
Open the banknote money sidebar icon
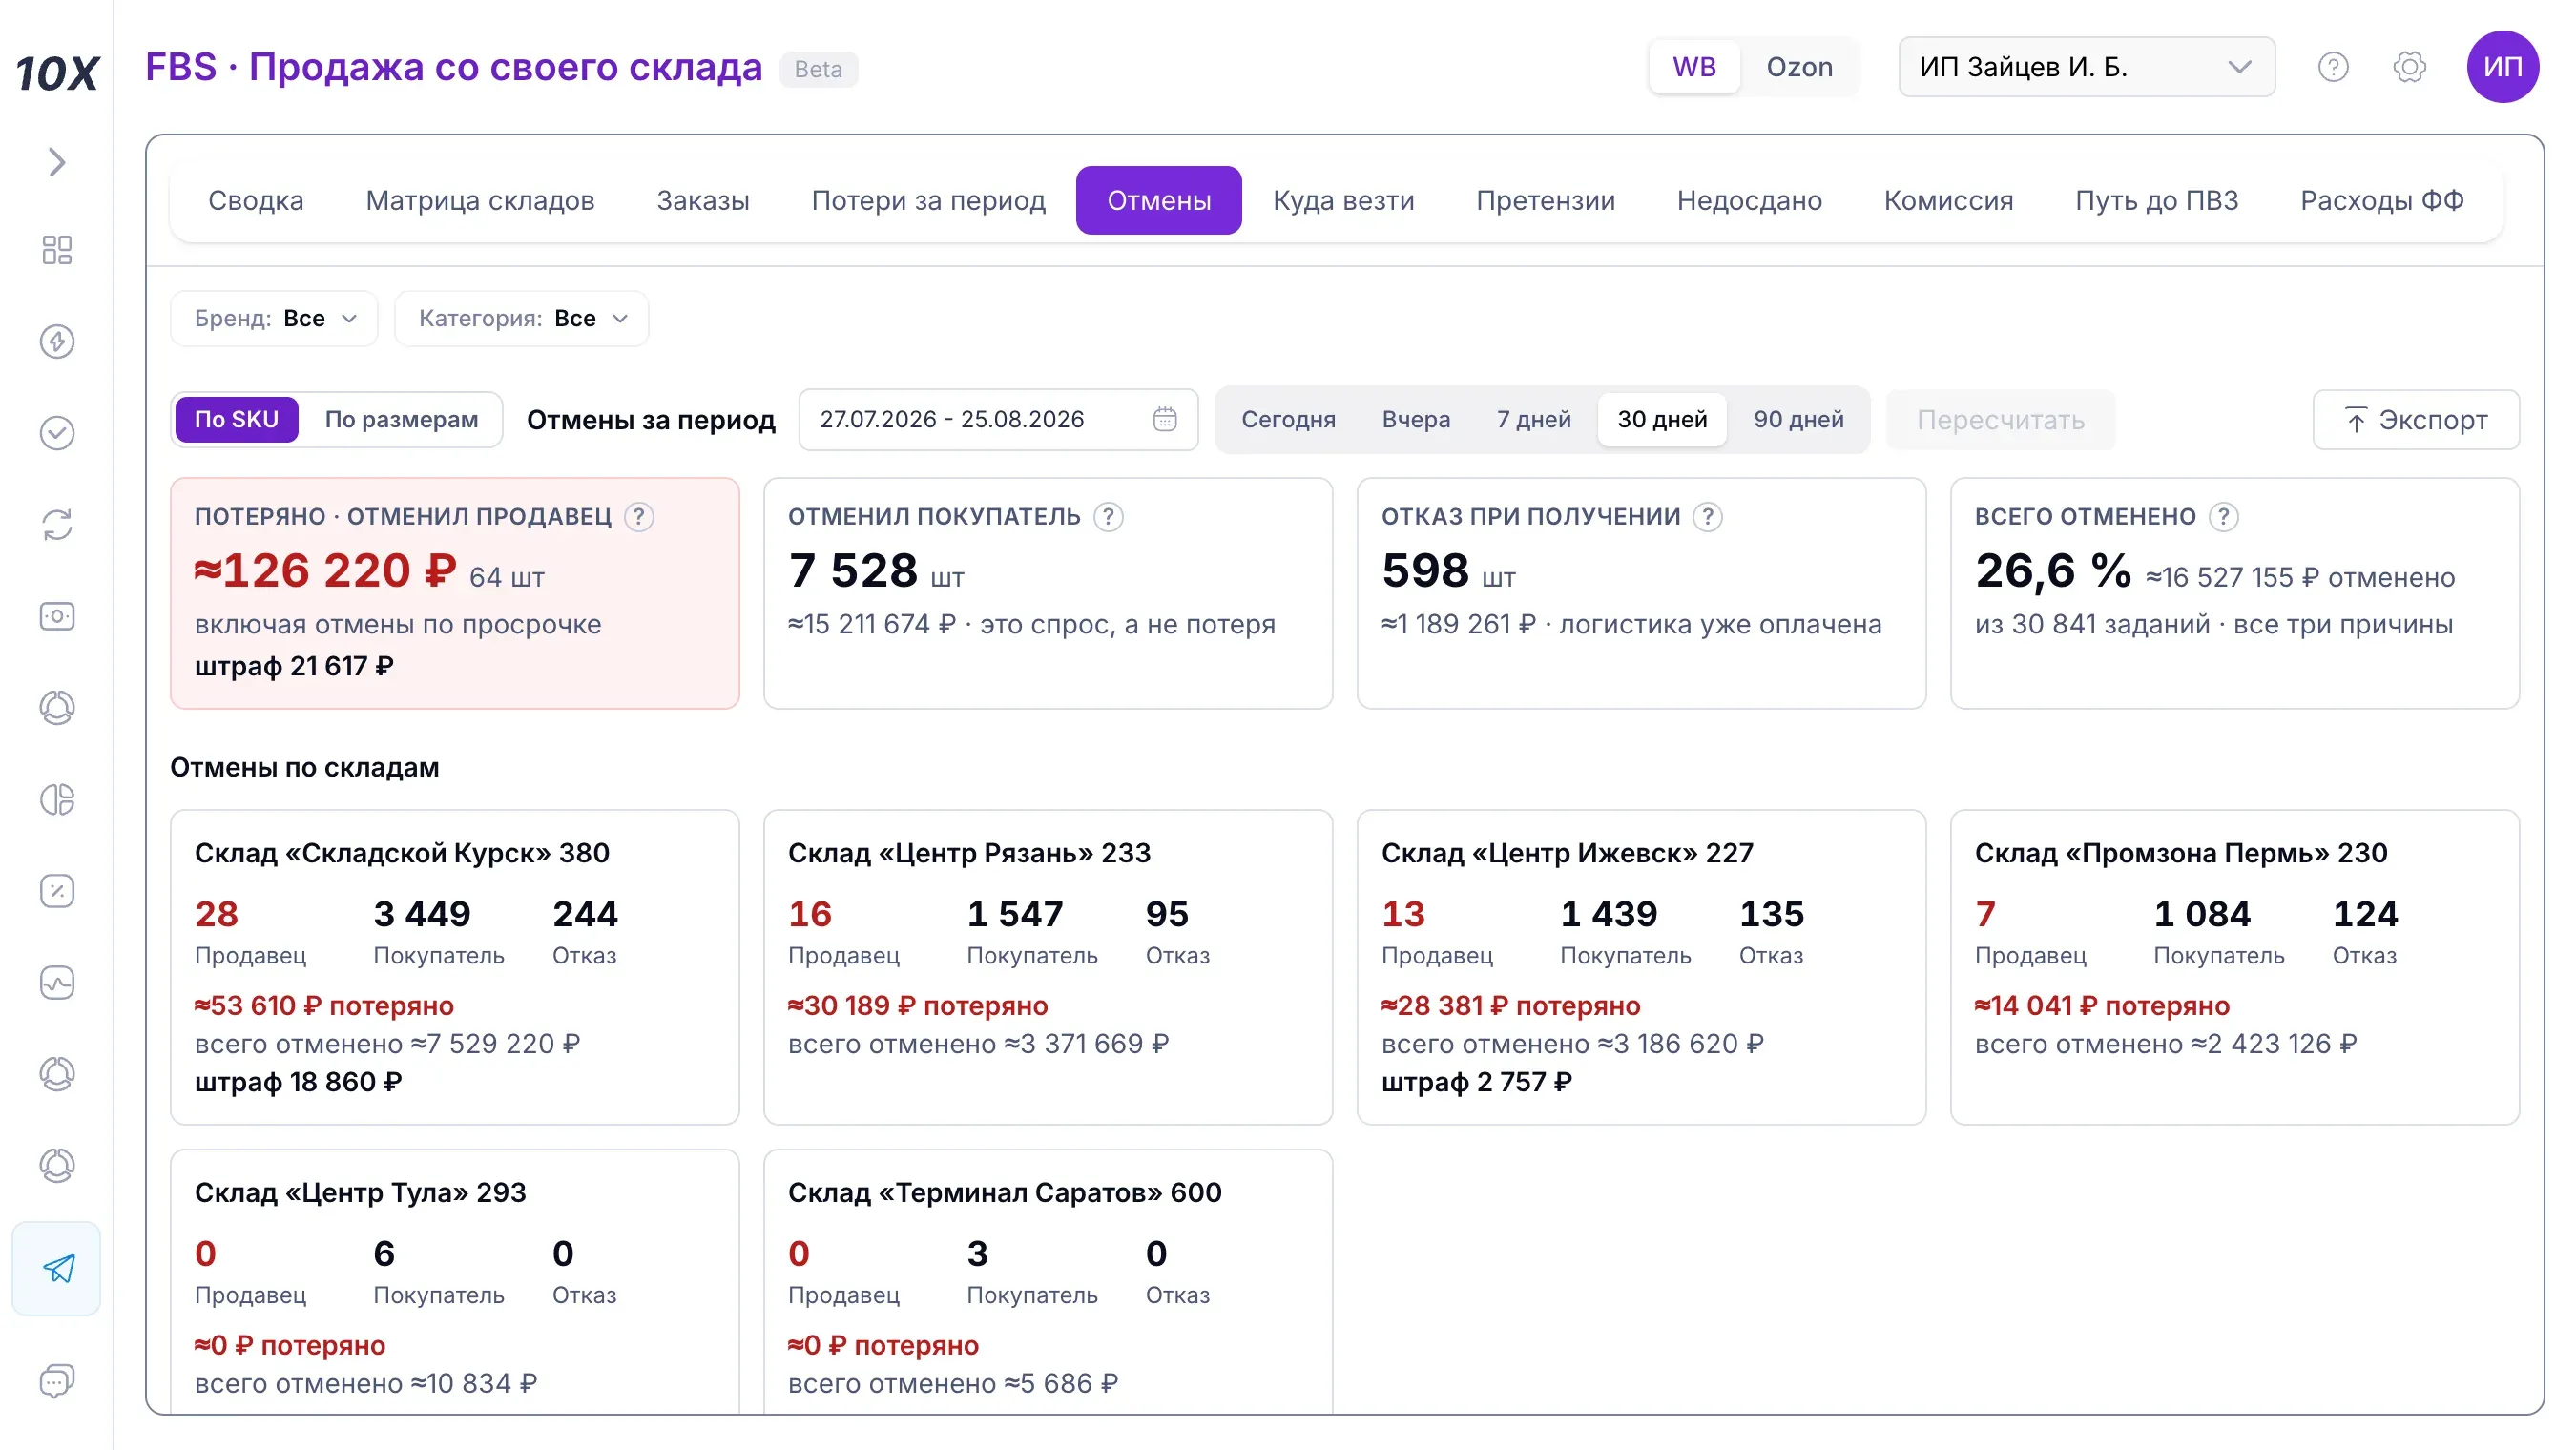point(57,616)
